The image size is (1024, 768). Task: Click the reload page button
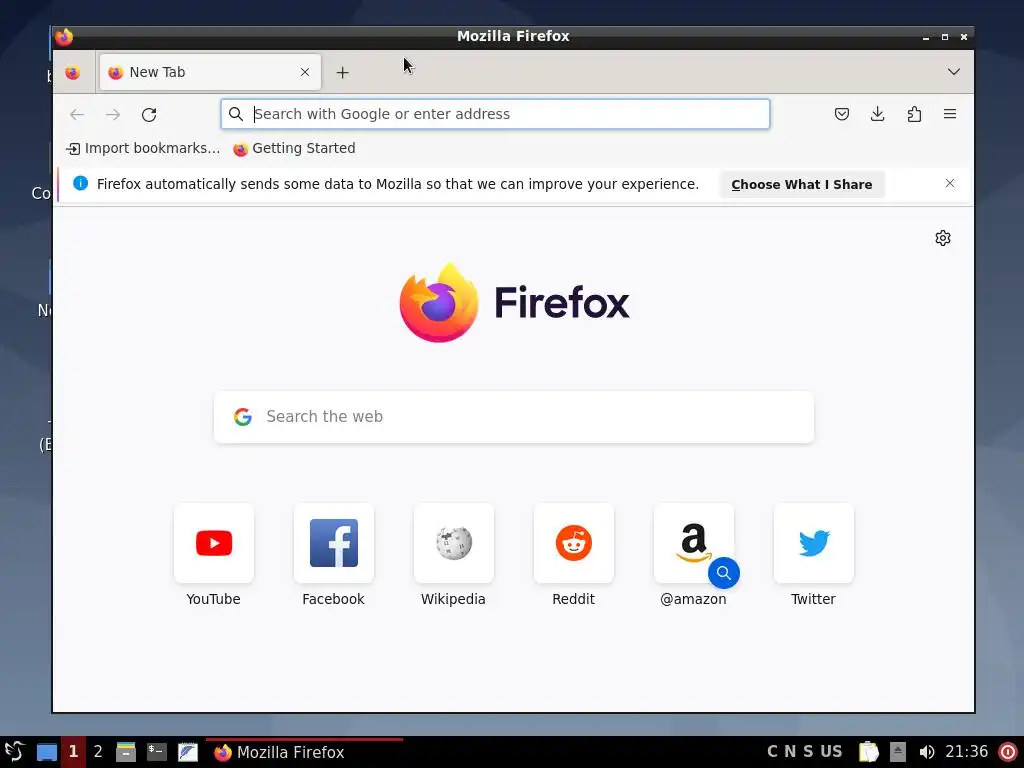tap(149, 114)
